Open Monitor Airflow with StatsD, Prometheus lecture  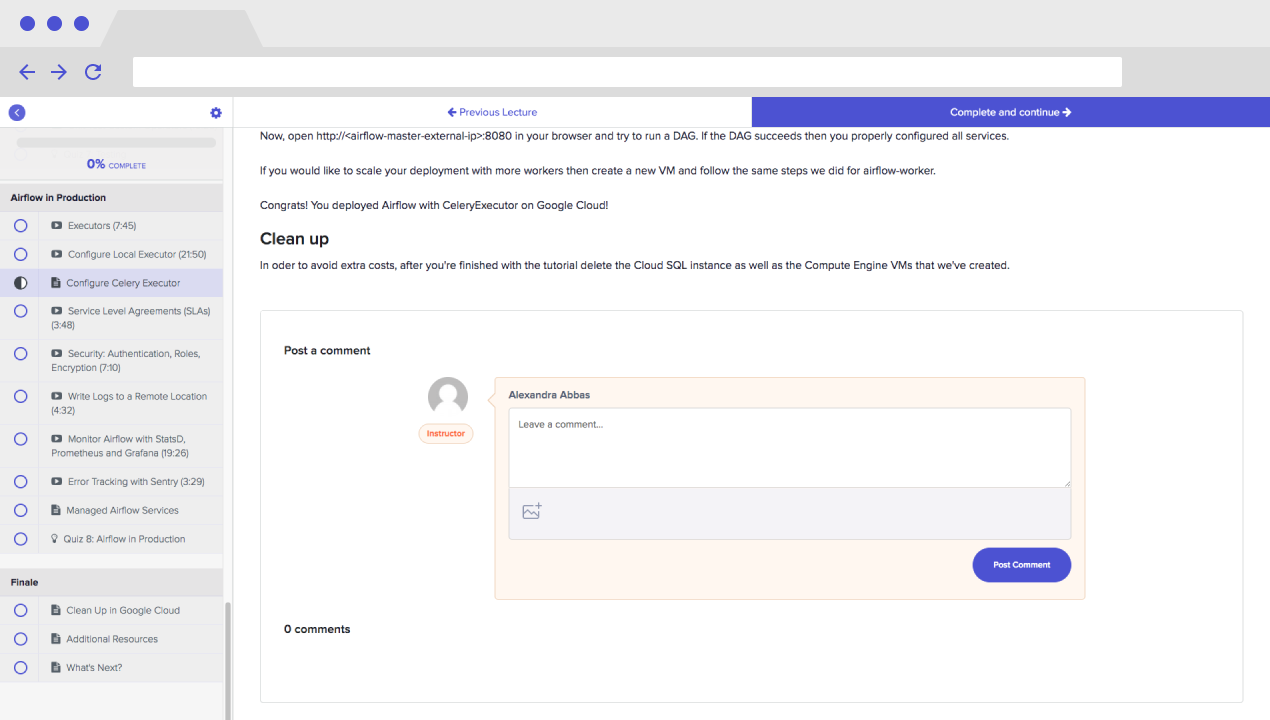pyautogui.click(x=111, y=446)
